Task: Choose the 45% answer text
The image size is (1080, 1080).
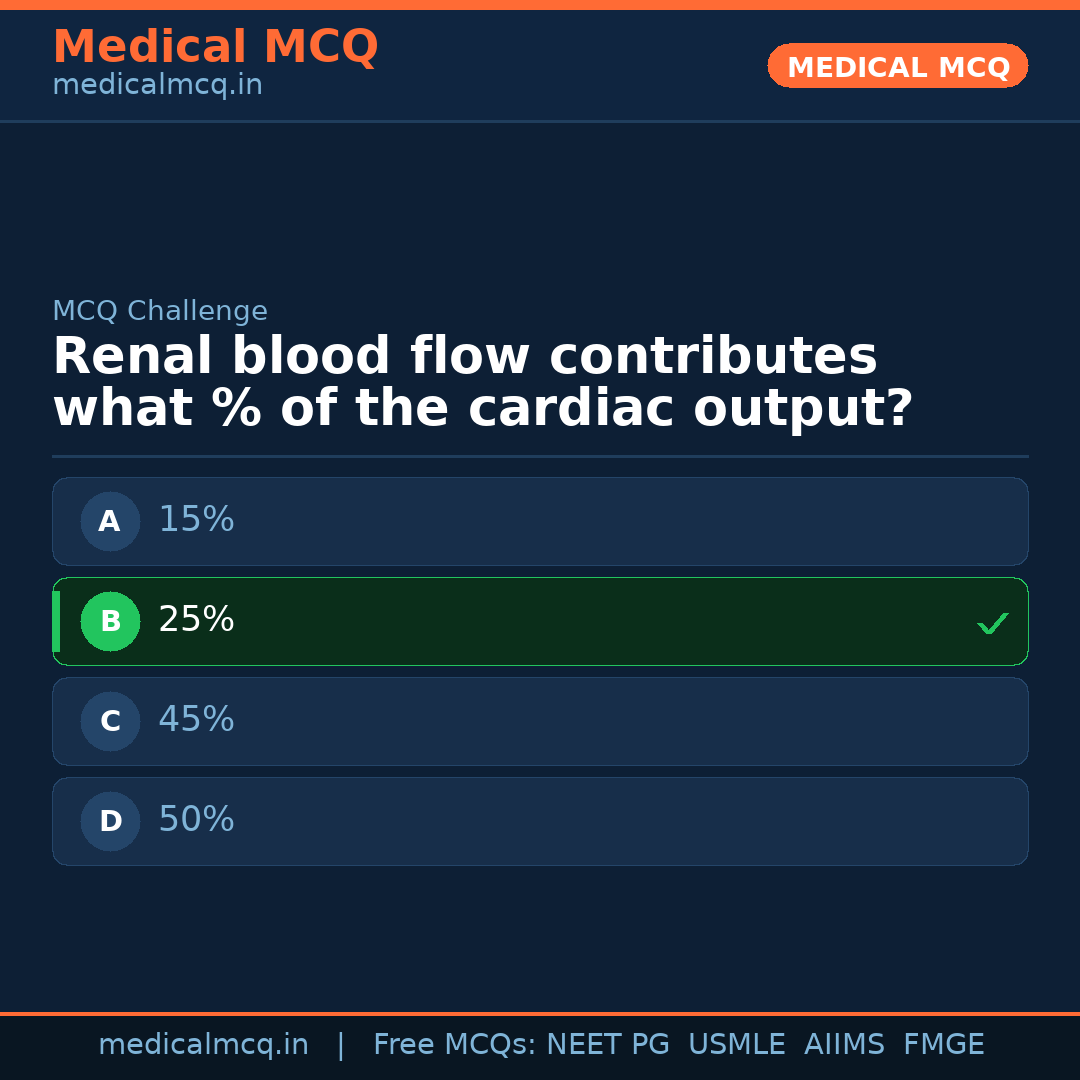Action: [x=196, y=720]
